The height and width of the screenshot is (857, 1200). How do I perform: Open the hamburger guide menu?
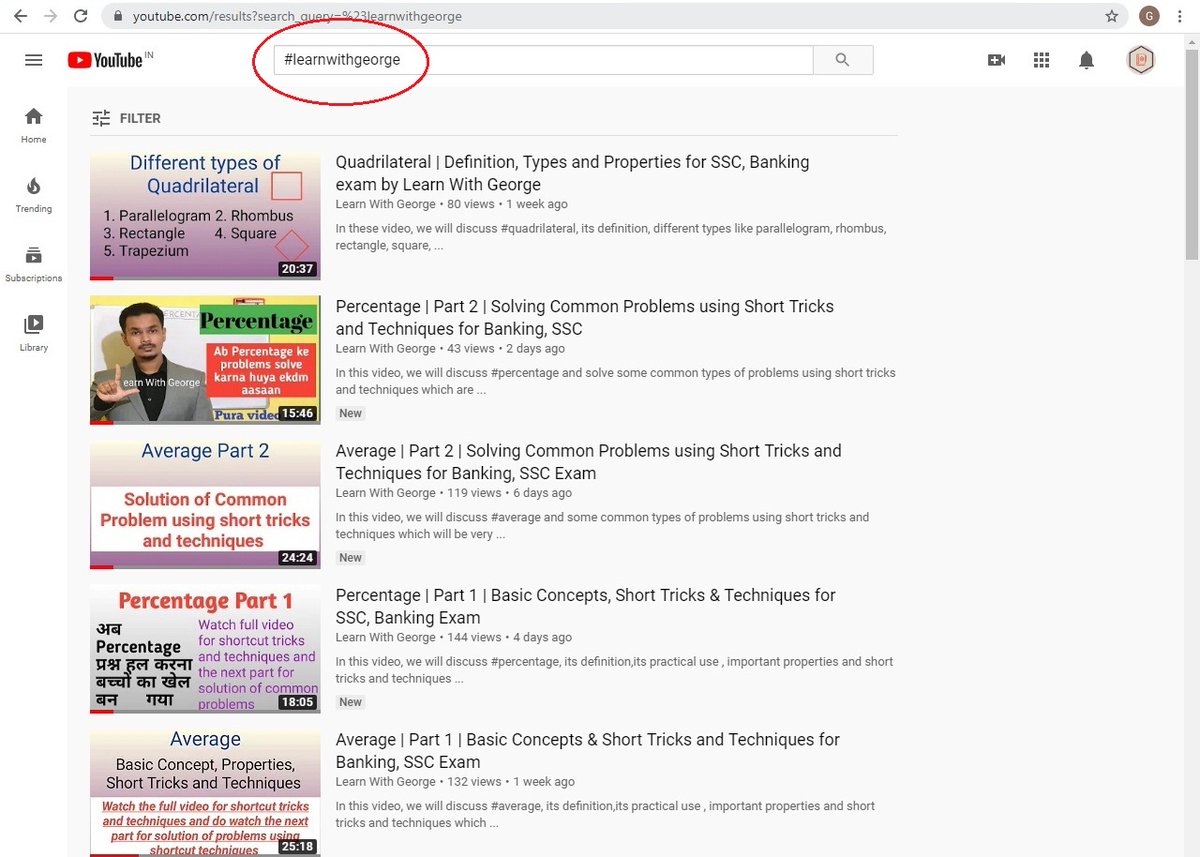tap(34, 60)
